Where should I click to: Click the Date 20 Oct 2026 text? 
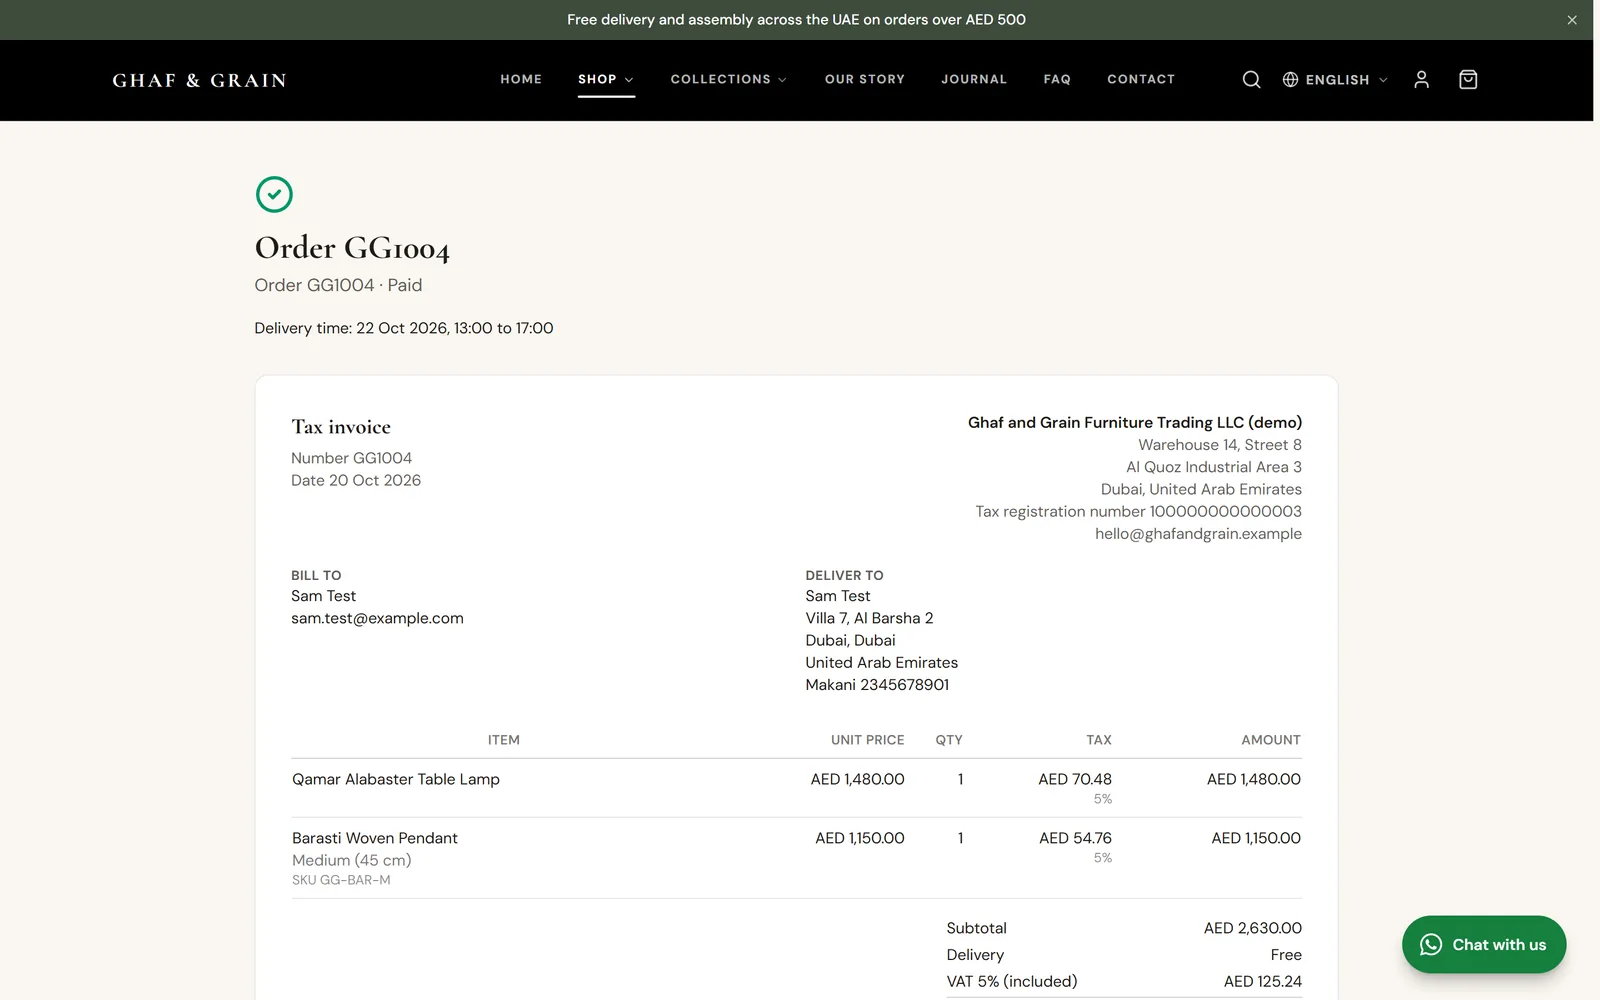(x=356, y=480)
